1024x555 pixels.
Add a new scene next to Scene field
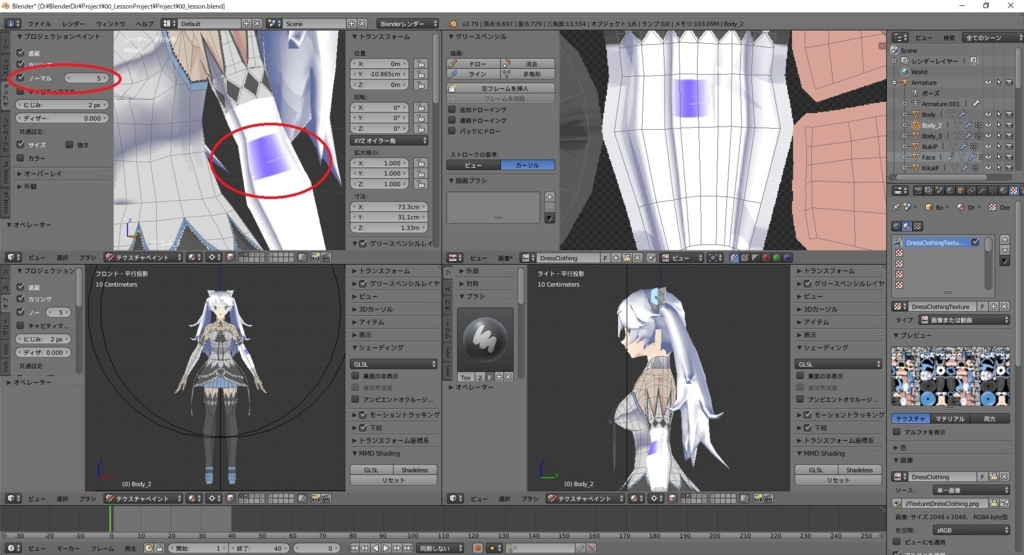click(x=352, y=24)
